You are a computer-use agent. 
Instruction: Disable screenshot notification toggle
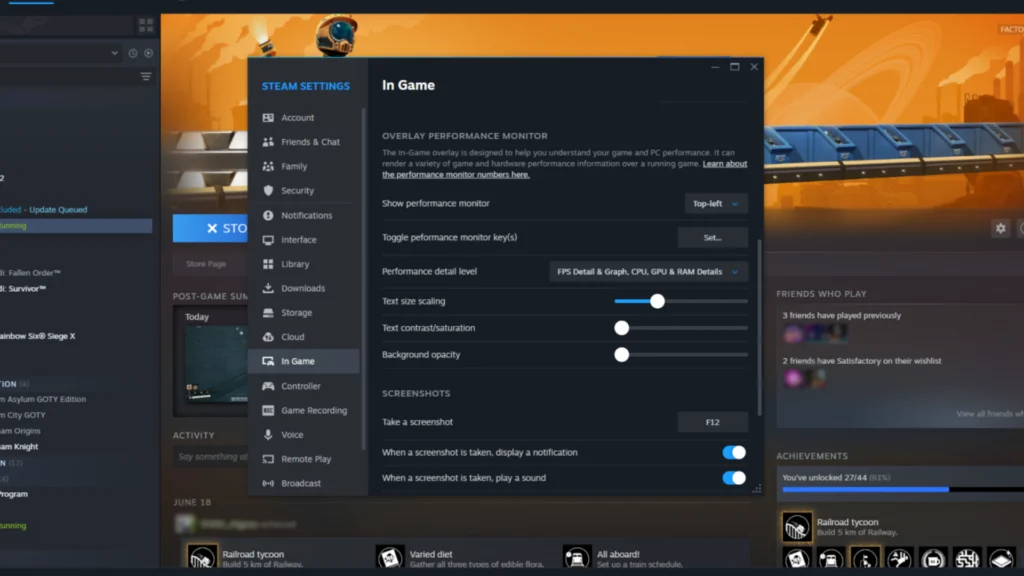[733, 453]
